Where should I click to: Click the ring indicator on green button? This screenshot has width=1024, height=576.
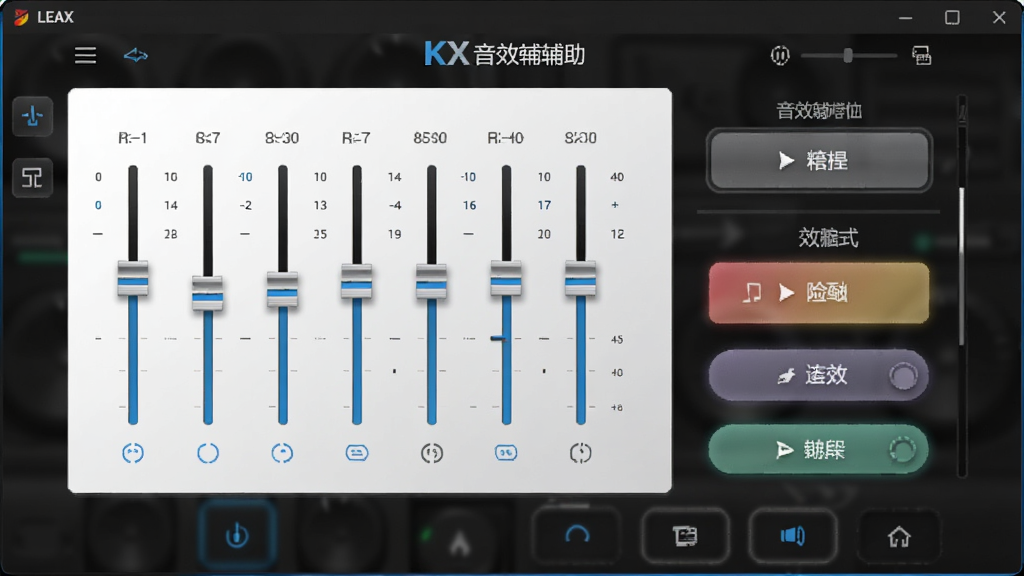pos(903,449)
